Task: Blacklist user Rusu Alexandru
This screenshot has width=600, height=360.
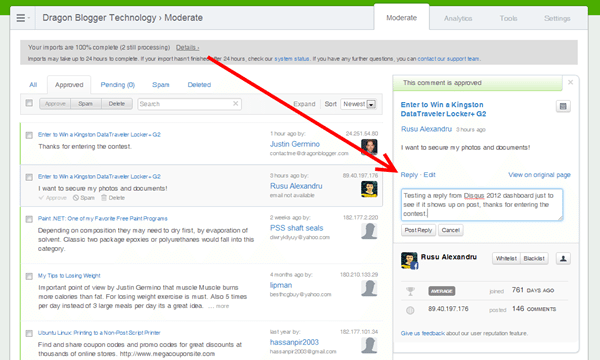Action: click(x=534, y=258)
